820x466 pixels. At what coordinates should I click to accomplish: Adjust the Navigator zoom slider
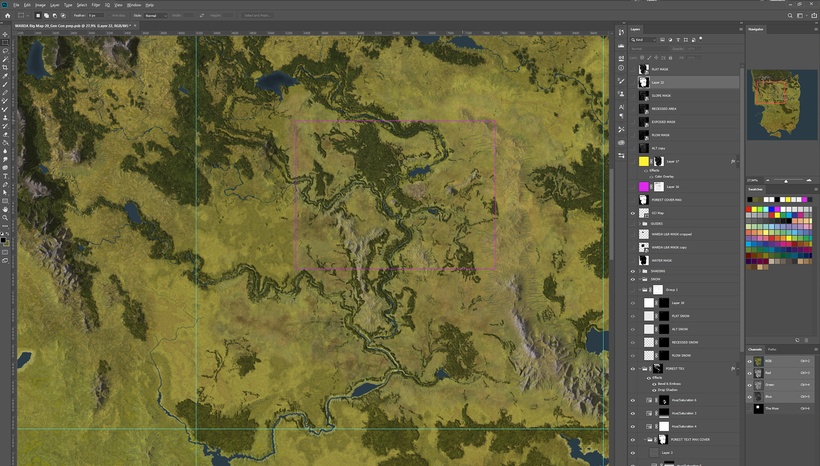click(786, 181)
